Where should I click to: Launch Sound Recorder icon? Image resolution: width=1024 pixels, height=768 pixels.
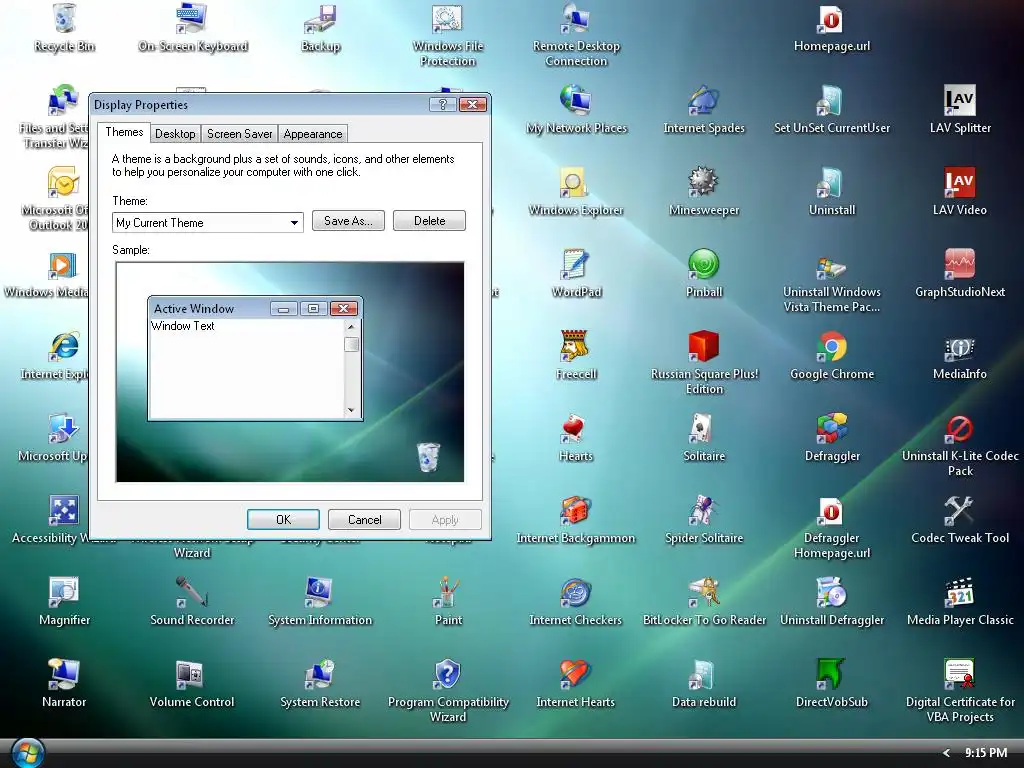[192, 593]
